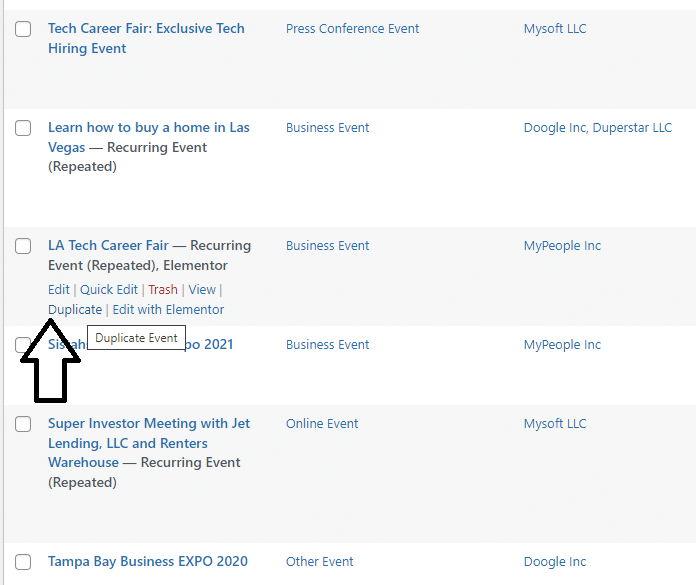Filter by Press Conference Event type
The width and height of the screenshot is (696, 585).
pos(352,29)
